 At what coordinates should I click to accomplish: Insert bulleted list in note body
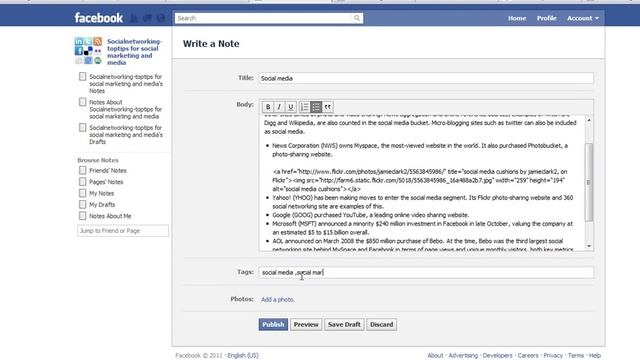pyautogui.click(x=316, y=107)
